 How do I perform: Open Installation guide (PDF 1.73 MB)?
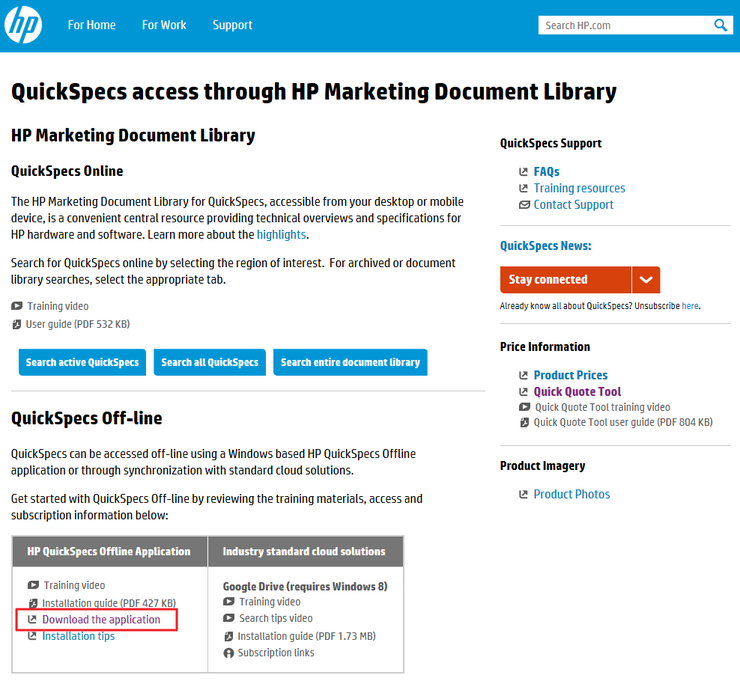pyautogui.click(x=306, y=636)
